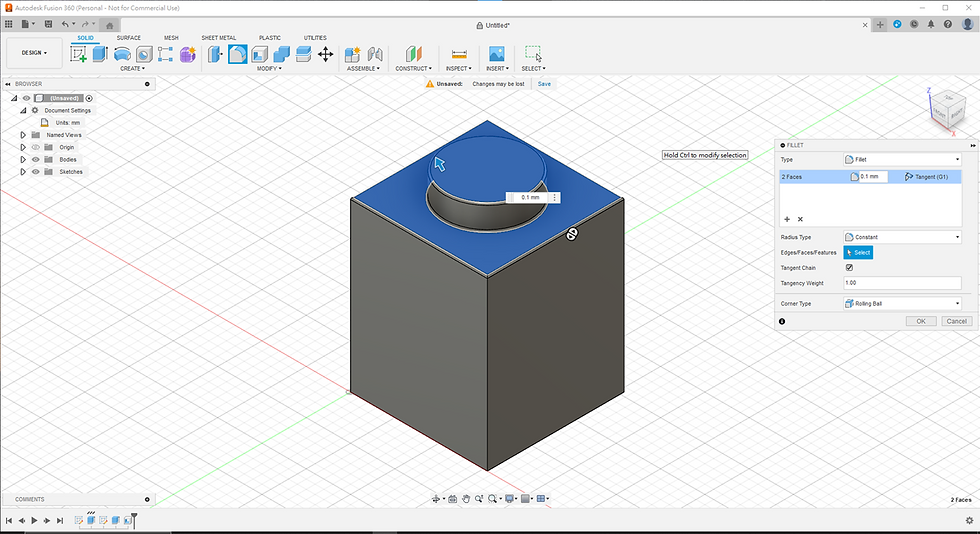This screenshot has height=534, width=980.
Task: Click the Undo arrow
Action: (65, 24)
